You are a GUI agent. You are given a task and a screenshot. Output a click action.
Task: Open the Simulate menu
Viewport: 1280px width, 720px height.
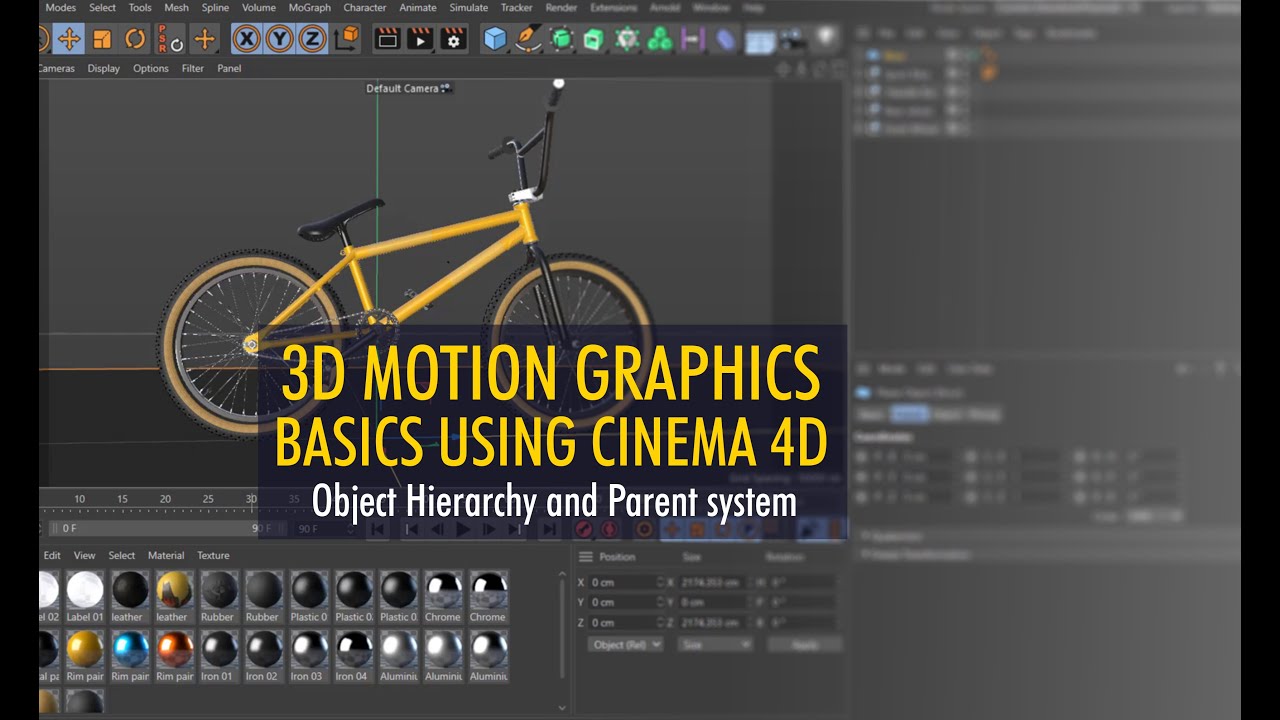point(468,7)
